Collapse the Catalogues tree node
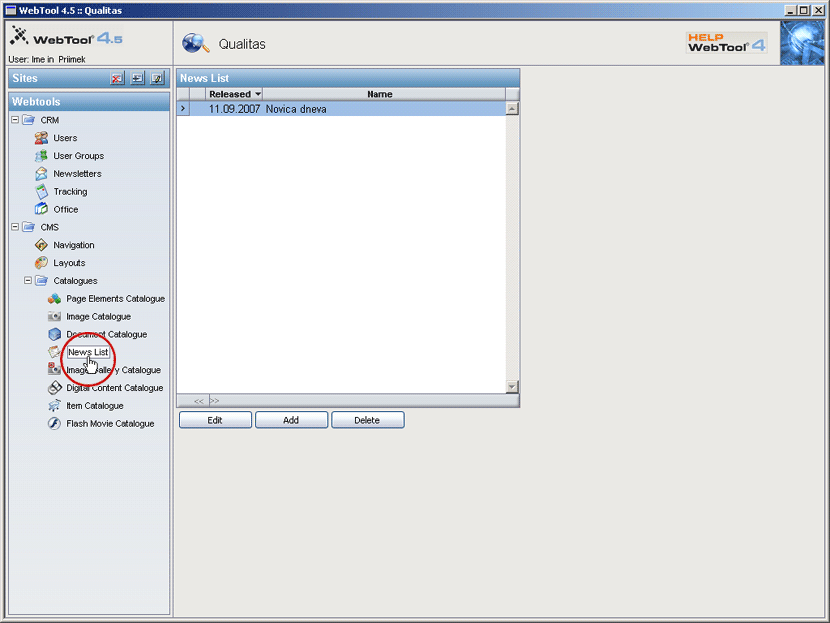Viewport: 830px width, 623px height. 28,281
